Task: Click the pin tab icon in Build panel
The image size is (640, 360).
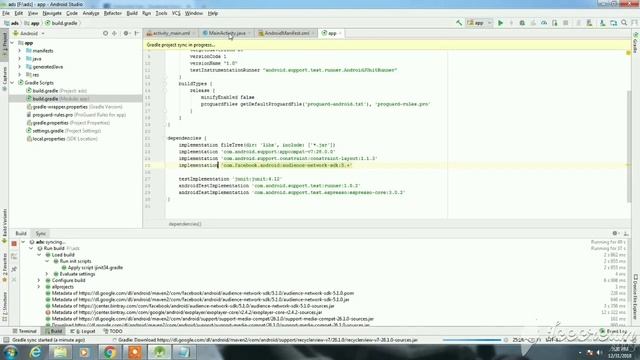Action: pyautogui.click(x=14, y=269)
